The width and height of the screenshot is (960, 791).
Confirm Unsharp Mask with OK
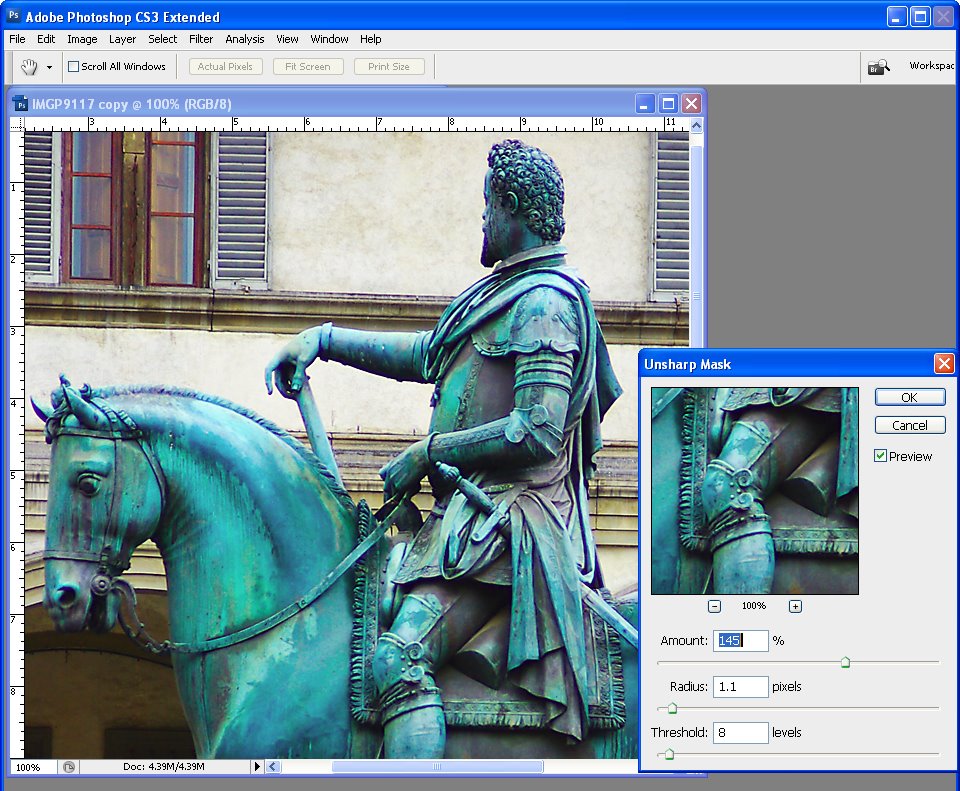point(910,397)
